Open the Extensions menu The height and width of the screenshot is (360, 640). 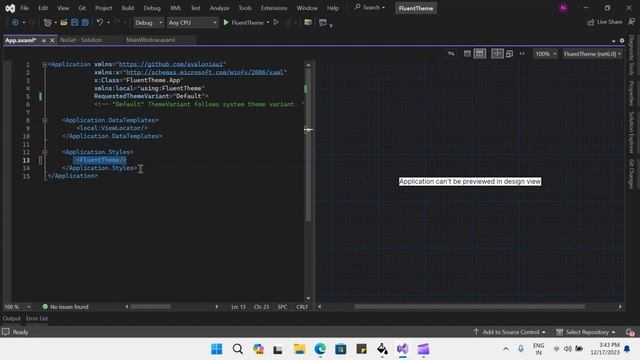273,8
